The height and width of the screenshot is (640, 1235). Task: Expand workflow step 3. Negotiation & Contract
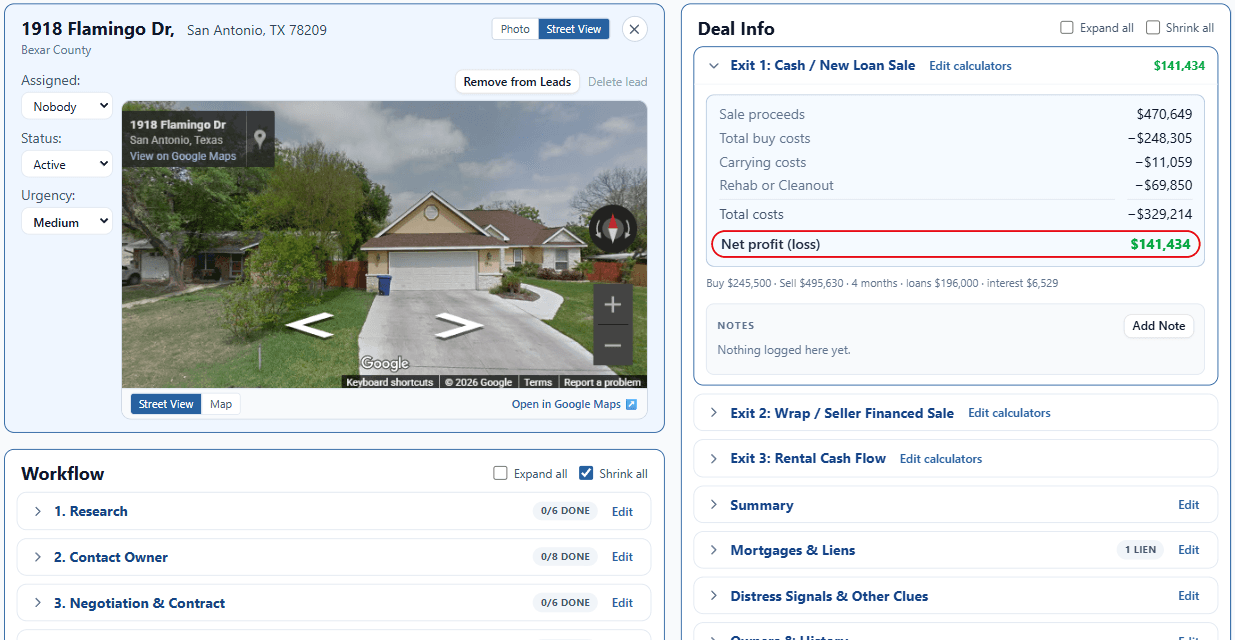click(x=38, y=603)
